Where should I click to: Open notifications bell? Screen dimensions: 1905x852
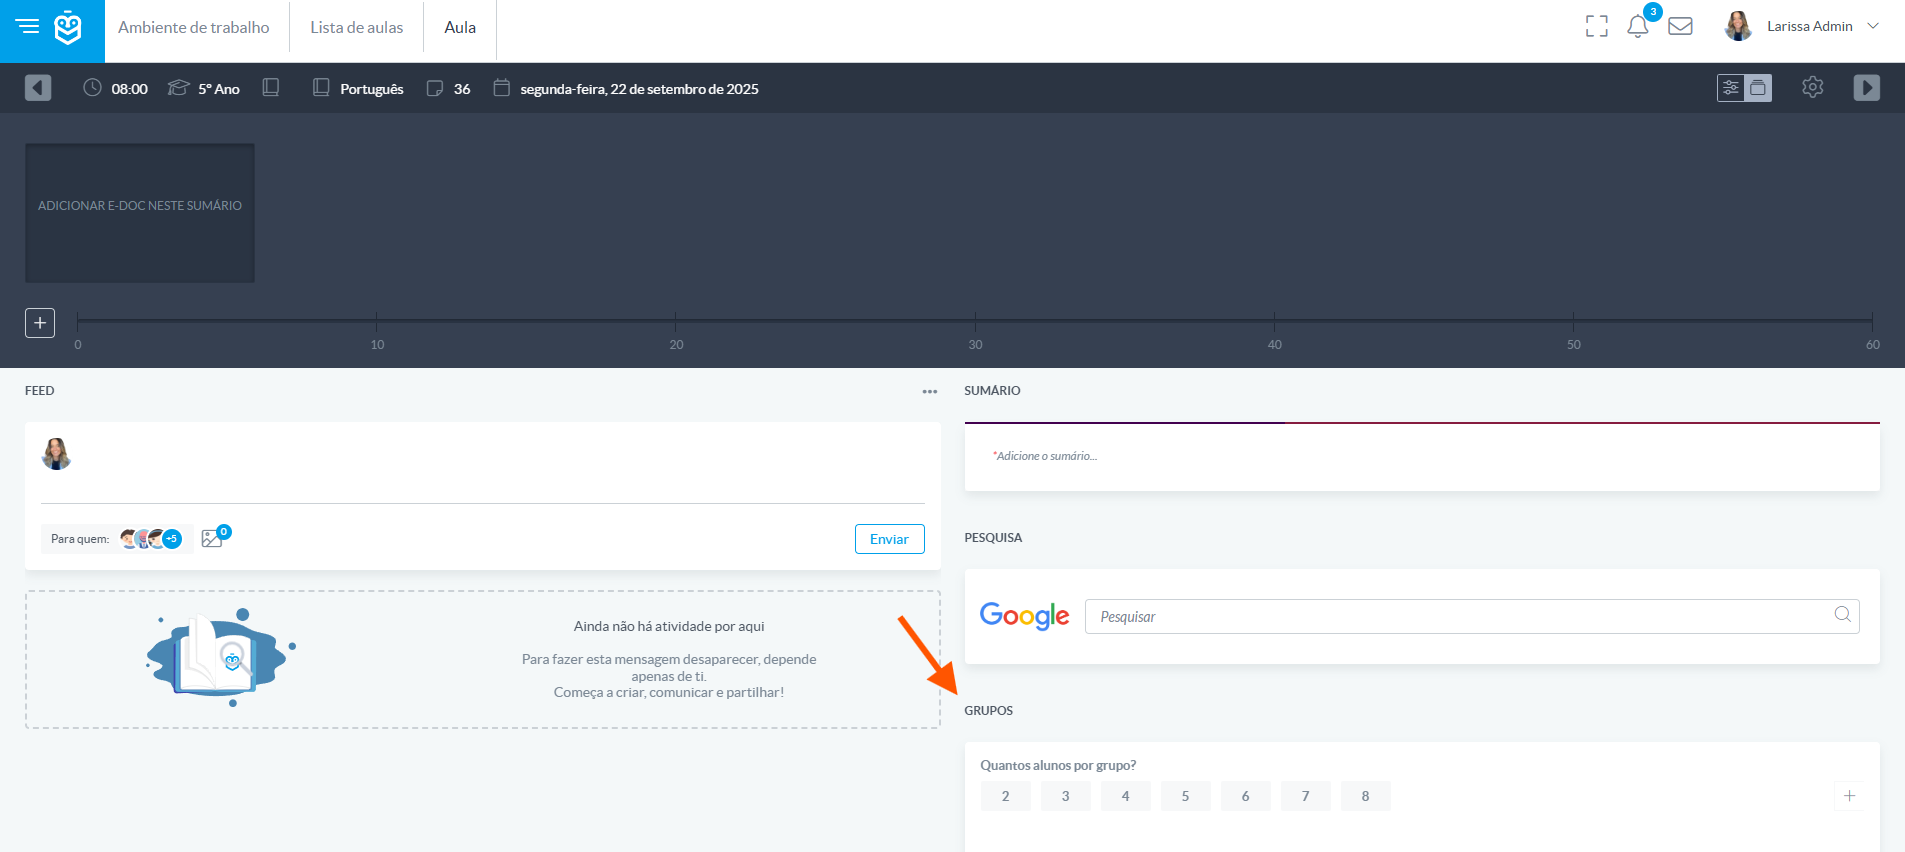click(1638, 27)
